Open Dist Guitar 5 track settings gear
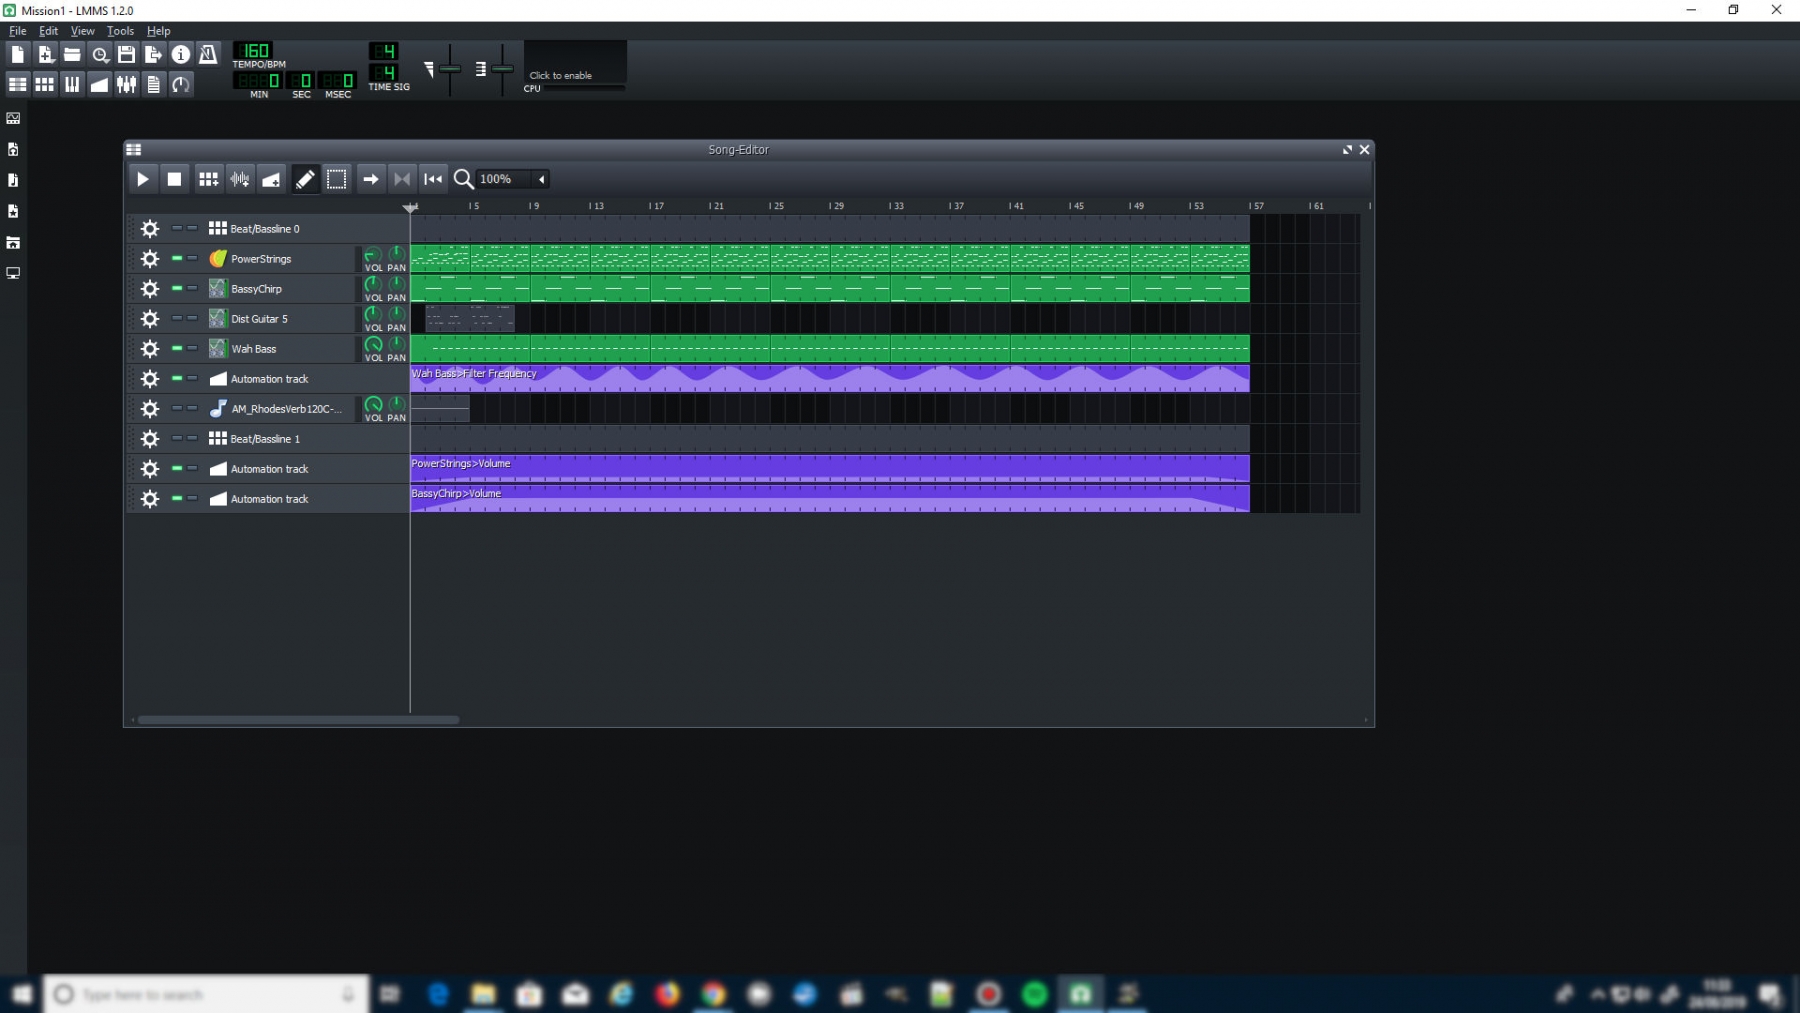The image size is (1800, 1013). [x=150, y=319]
